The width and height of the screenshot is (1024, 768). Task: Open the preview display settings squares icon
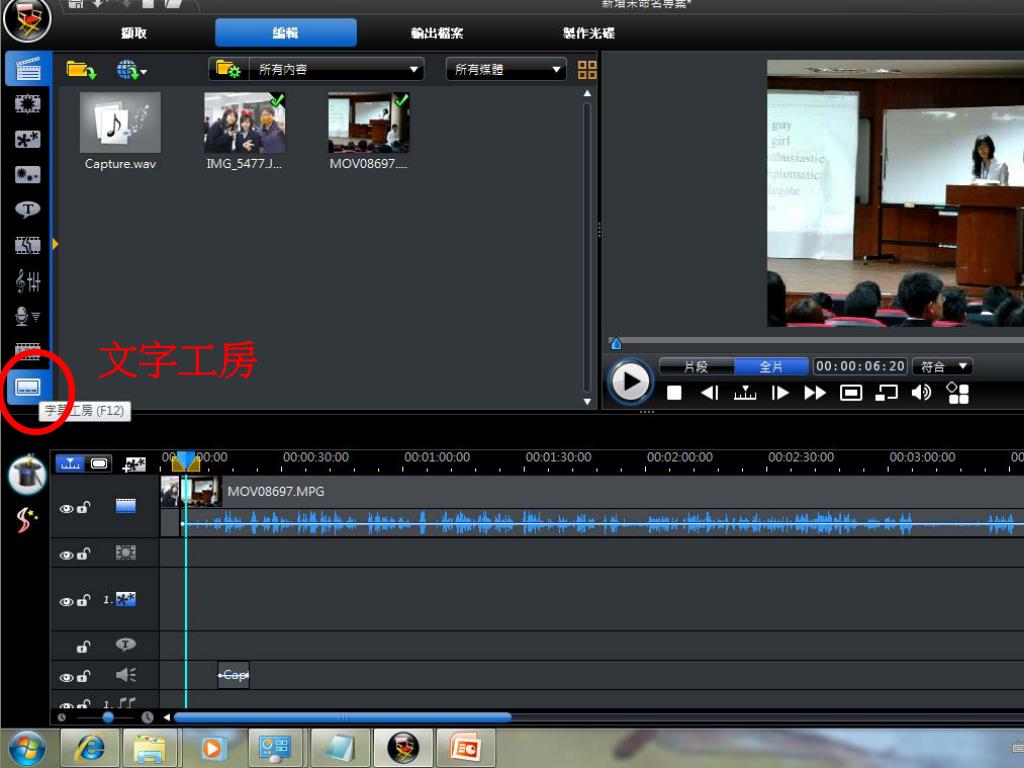(x=957, y=392)
